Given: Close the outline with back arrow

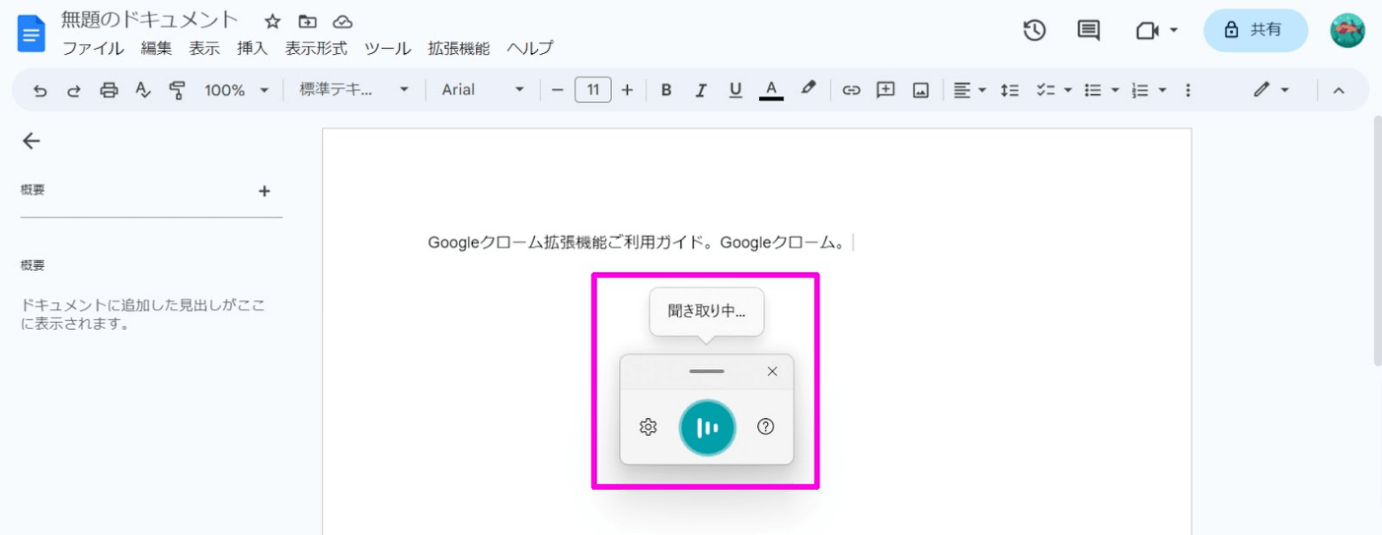Looking at the screenshot, I should point(31,141).
